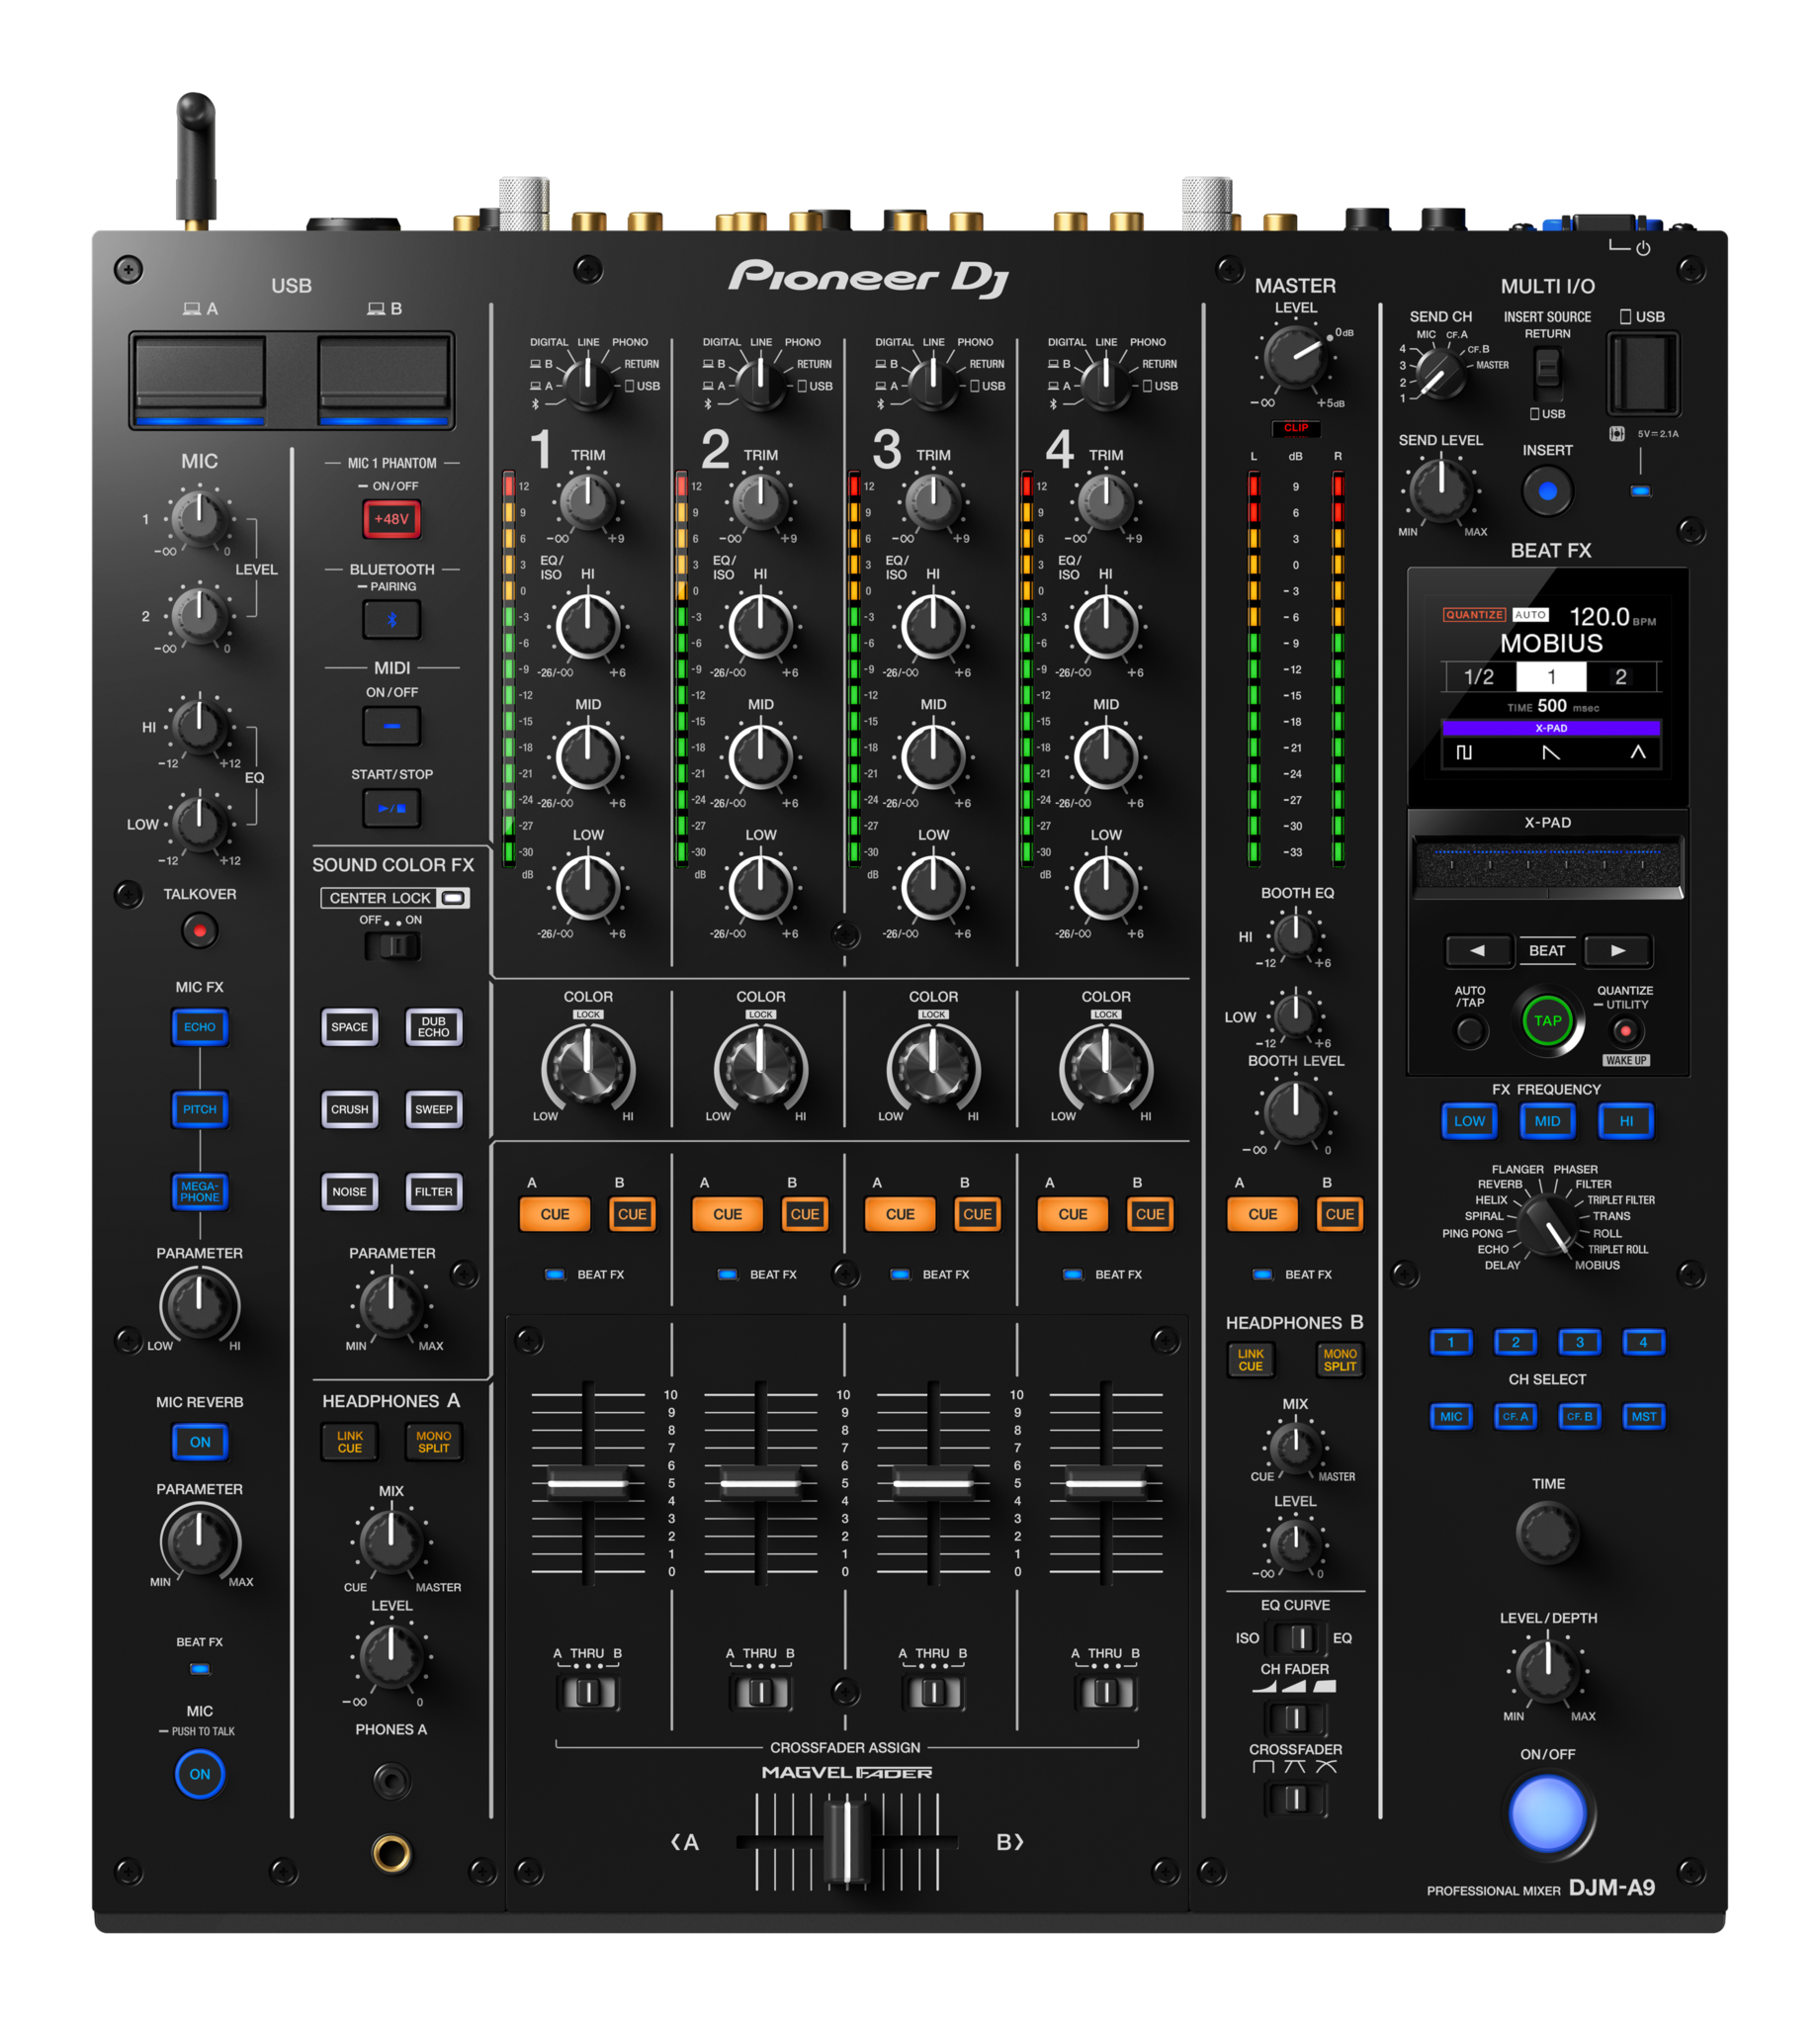Click channel 4 input selector knob
The height and width of the screenshot is (2025, 1820).
[1106, 383]
